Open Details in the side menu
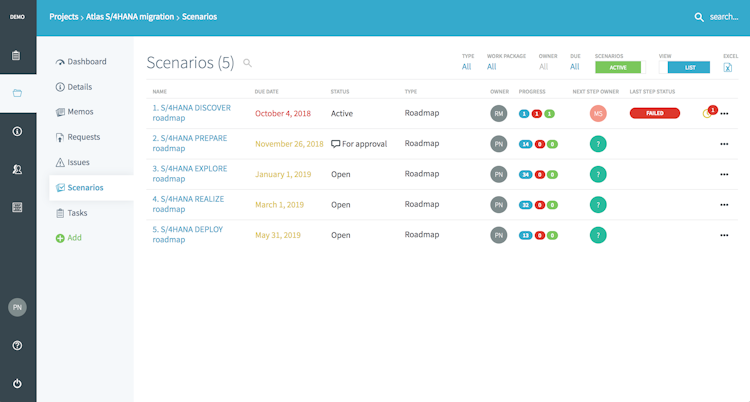Image resolution: width=750 pixels, height=402 pixels. coord(74,87)
